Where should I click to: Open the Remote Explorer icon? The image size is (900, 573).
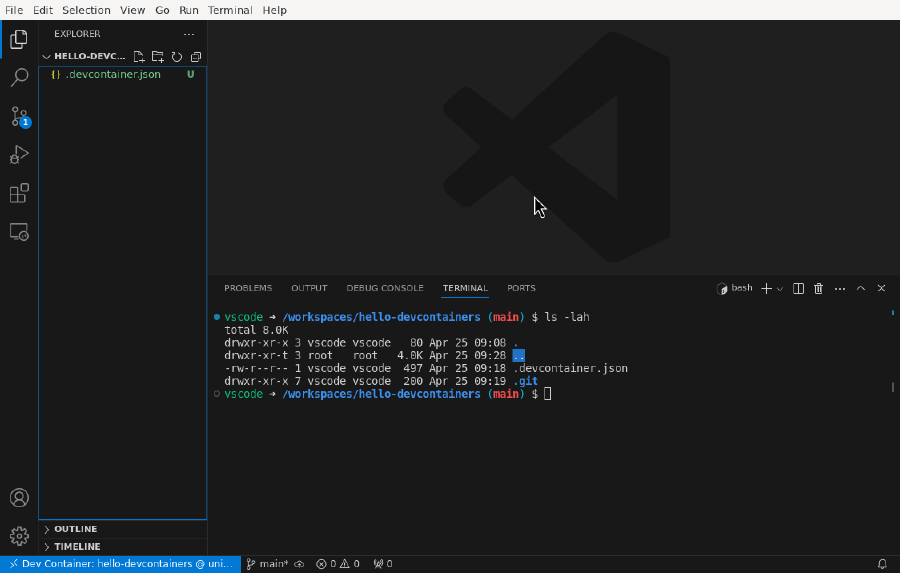point(19,232)
